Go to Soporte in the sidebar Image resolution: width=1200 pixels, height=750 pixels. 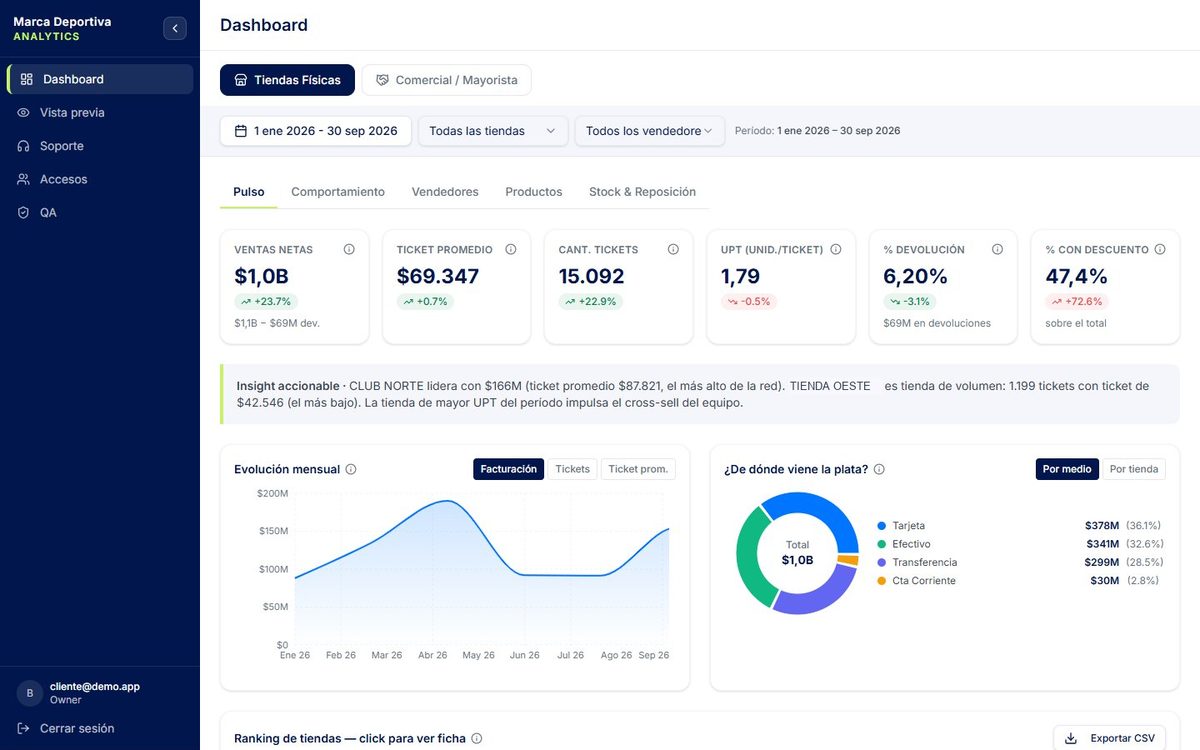pos(100,146)
